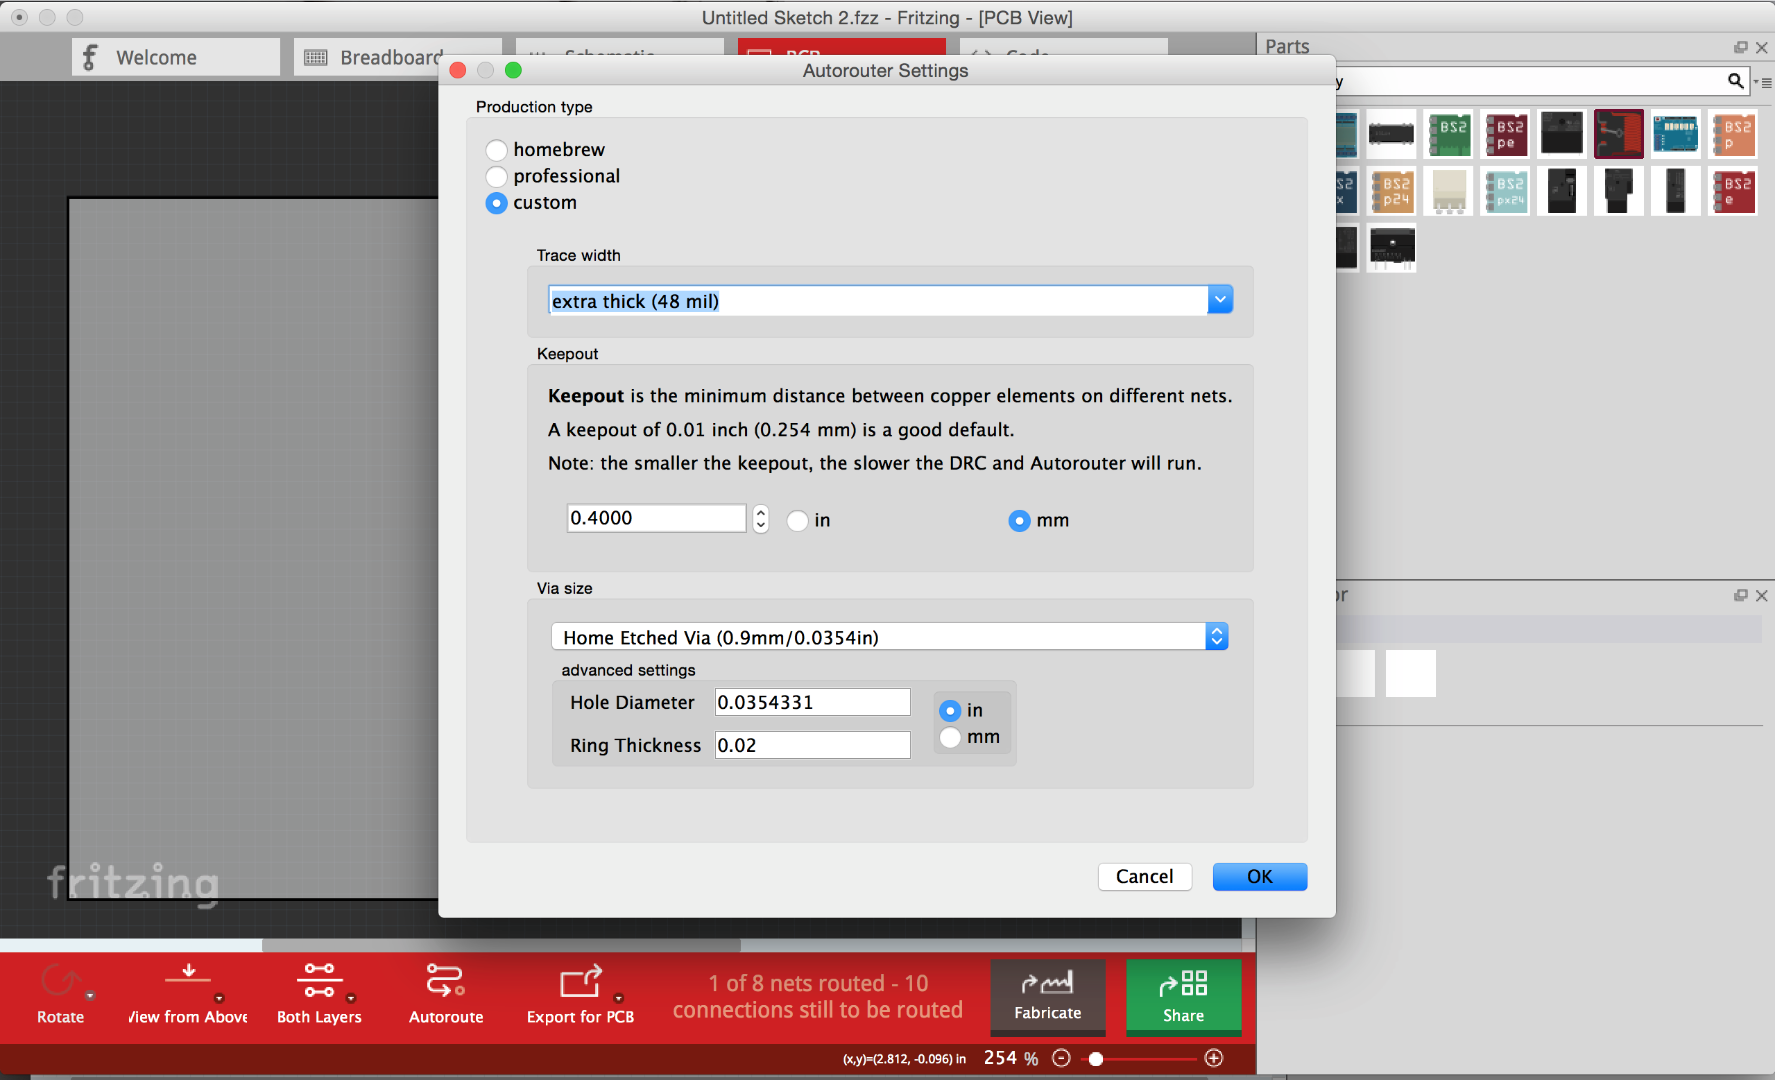Select the homebrew production type

496,150
